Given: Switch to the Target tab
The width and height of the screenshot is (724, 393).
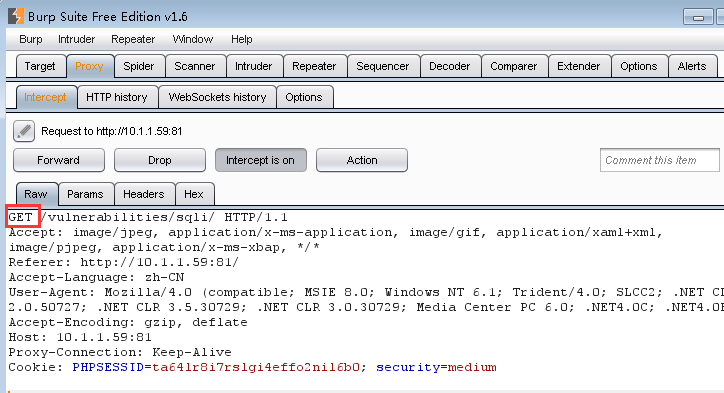Looking at the screenshot, I should 40,66.
